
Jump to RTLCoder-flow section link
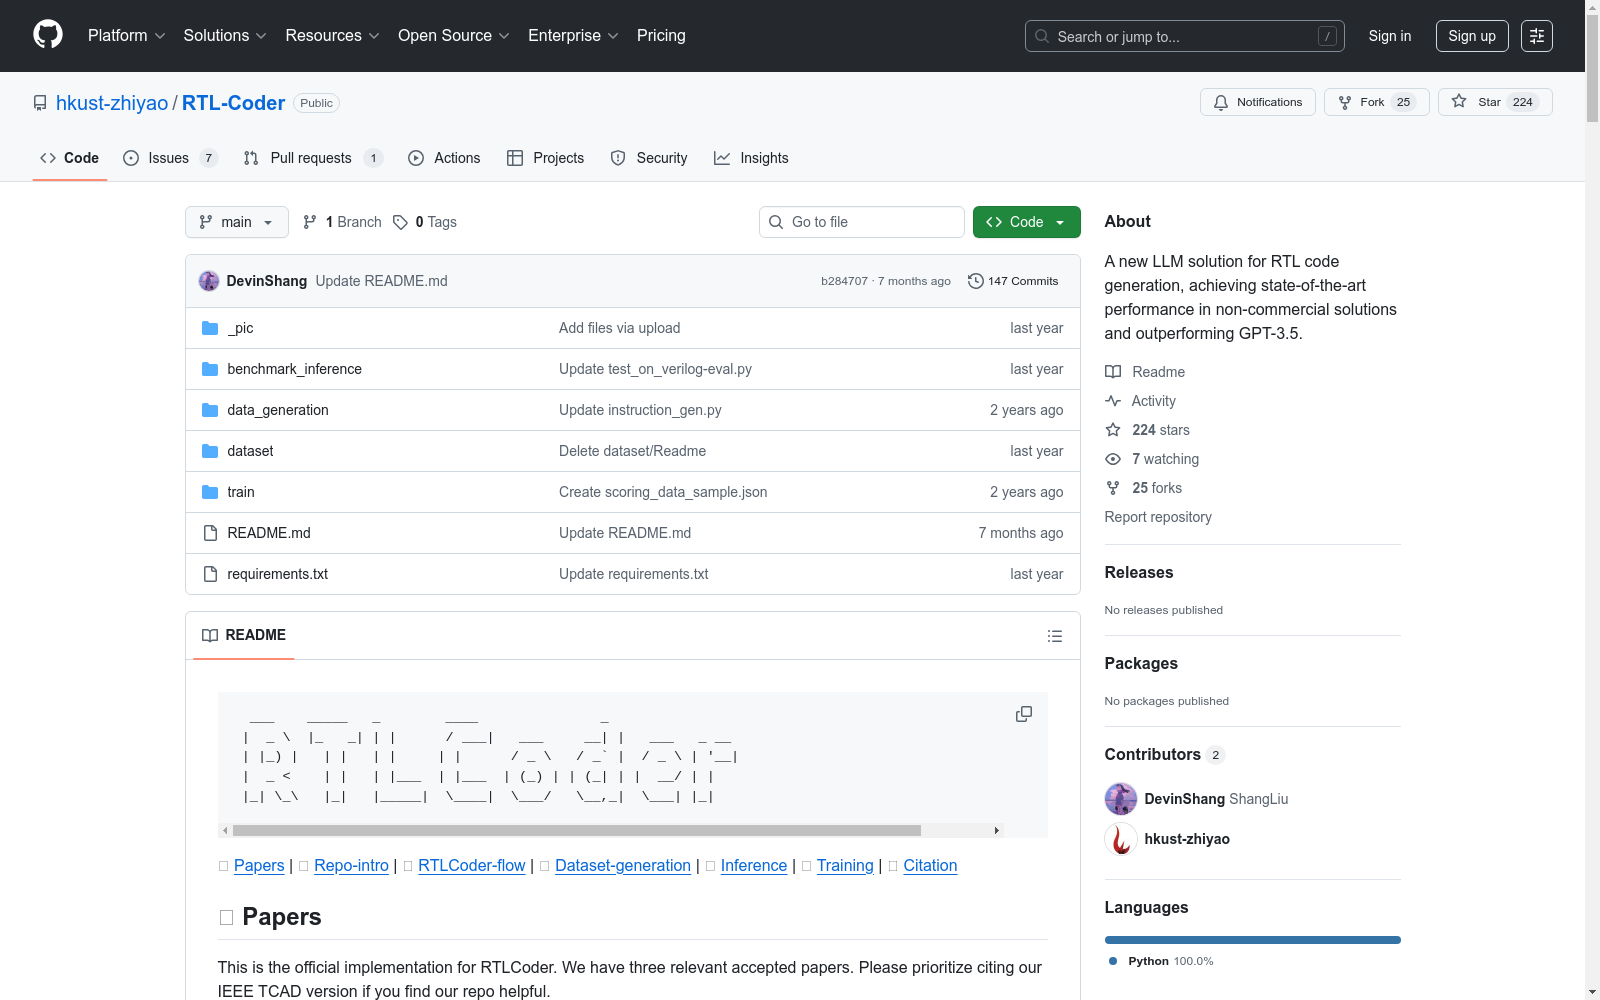point(472,865)
